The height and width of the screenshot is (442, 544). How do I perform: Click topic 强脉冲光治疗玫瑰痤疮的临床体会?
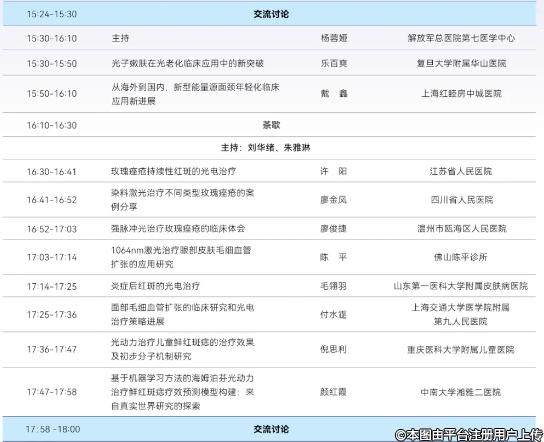point(178,229)
